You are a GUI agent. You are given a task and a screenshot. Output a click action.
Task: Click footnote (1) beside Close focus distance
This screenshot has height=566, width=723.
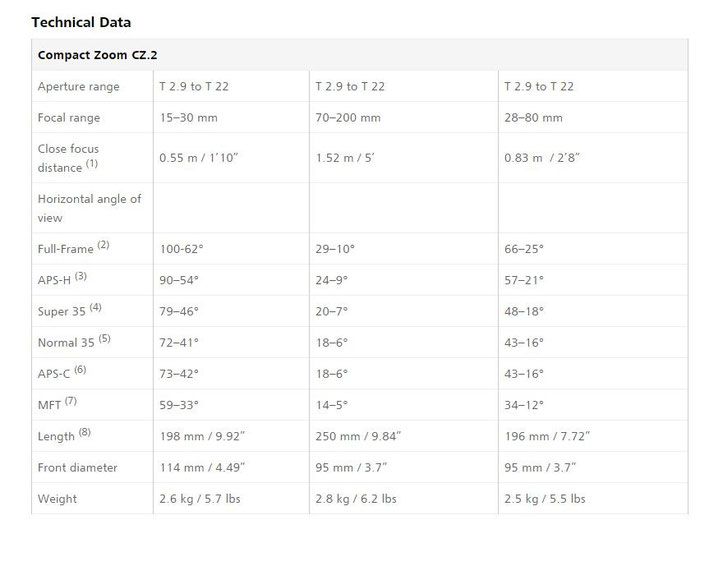pos(92,163)
